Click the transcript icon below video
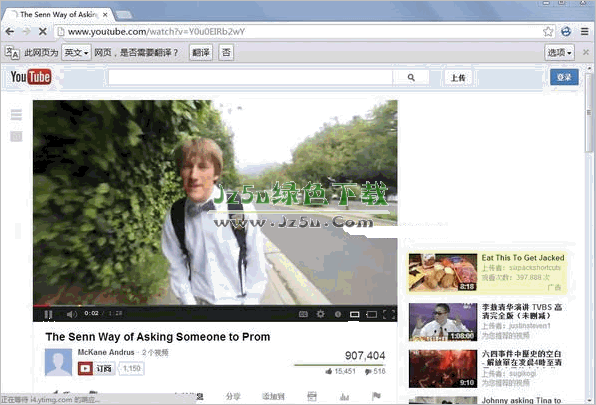 312,397
